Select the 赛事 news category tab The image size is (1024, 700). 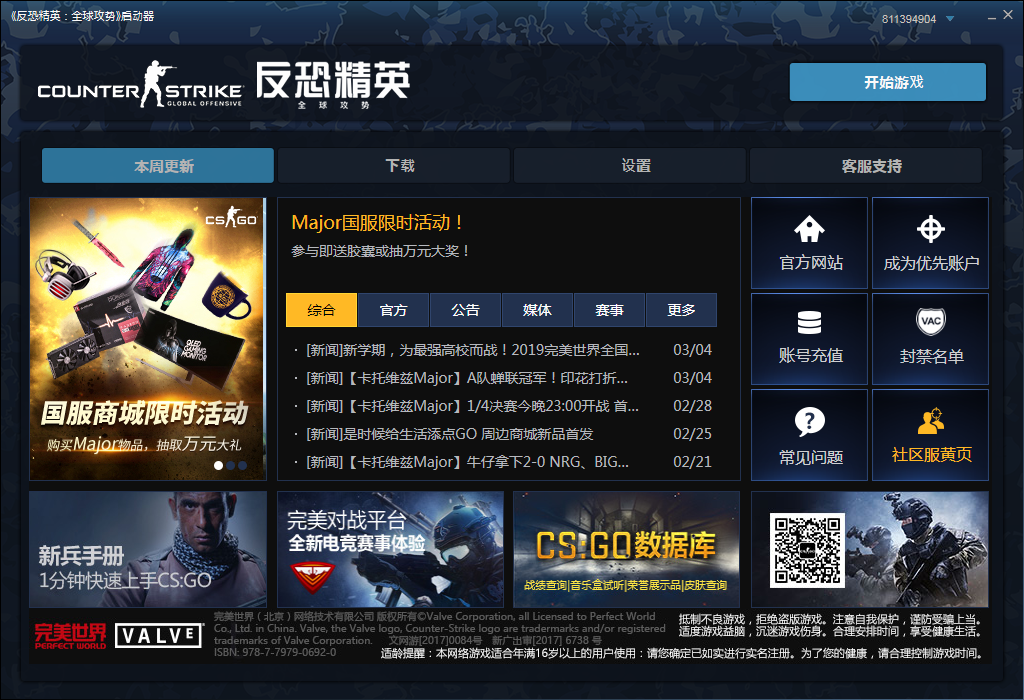[x=609, y=310]
